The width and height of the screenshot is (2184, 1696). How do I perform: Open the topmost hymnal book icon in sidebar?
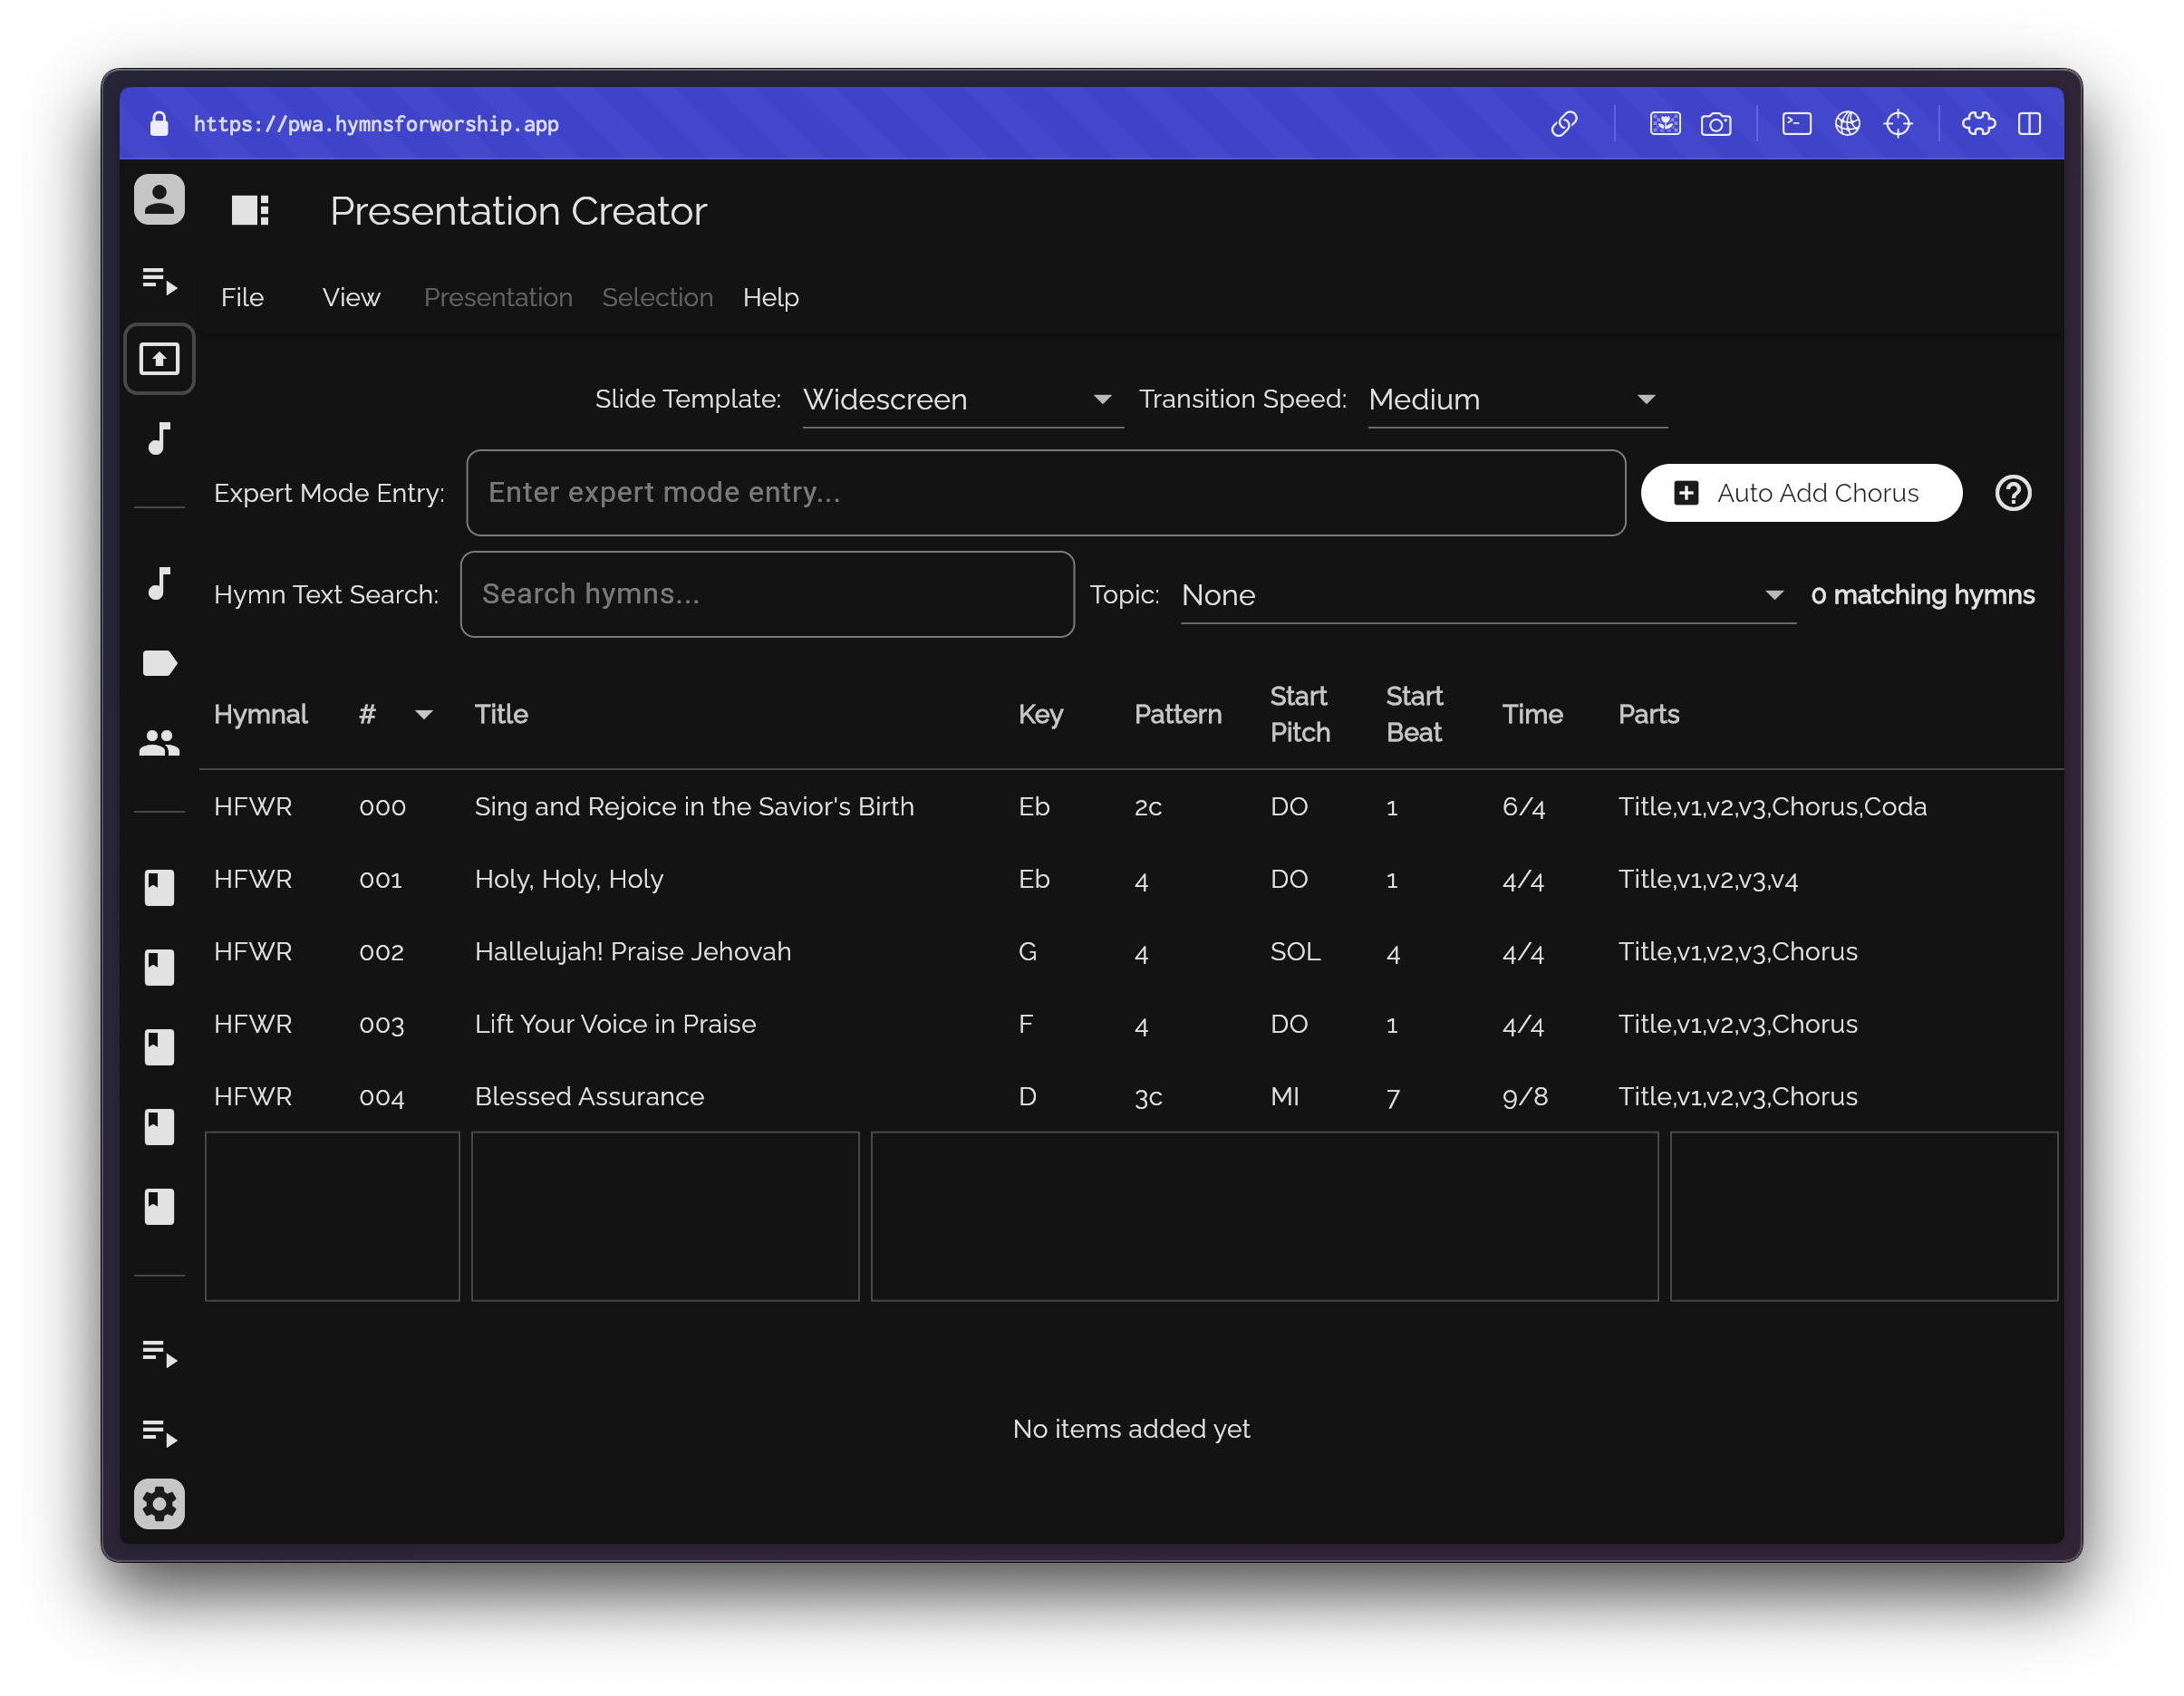pyautogui.click(x=159, y=887)
